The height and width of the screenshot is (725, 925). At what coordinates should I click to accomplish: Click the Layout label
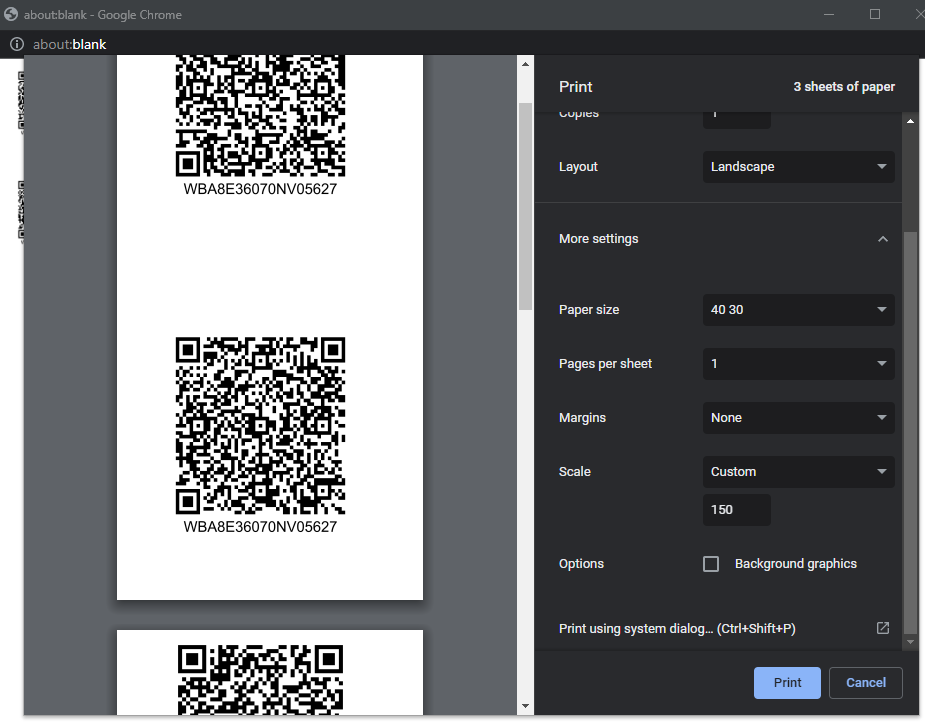pyautogui.click(x=578, y=167)
